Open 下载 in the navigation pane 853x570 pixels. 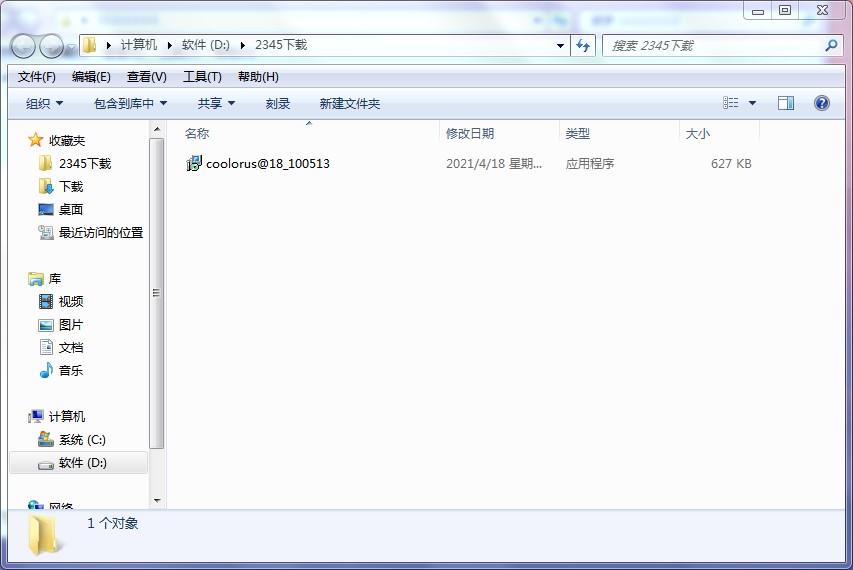pyautogui.click(x=71, y=187)
